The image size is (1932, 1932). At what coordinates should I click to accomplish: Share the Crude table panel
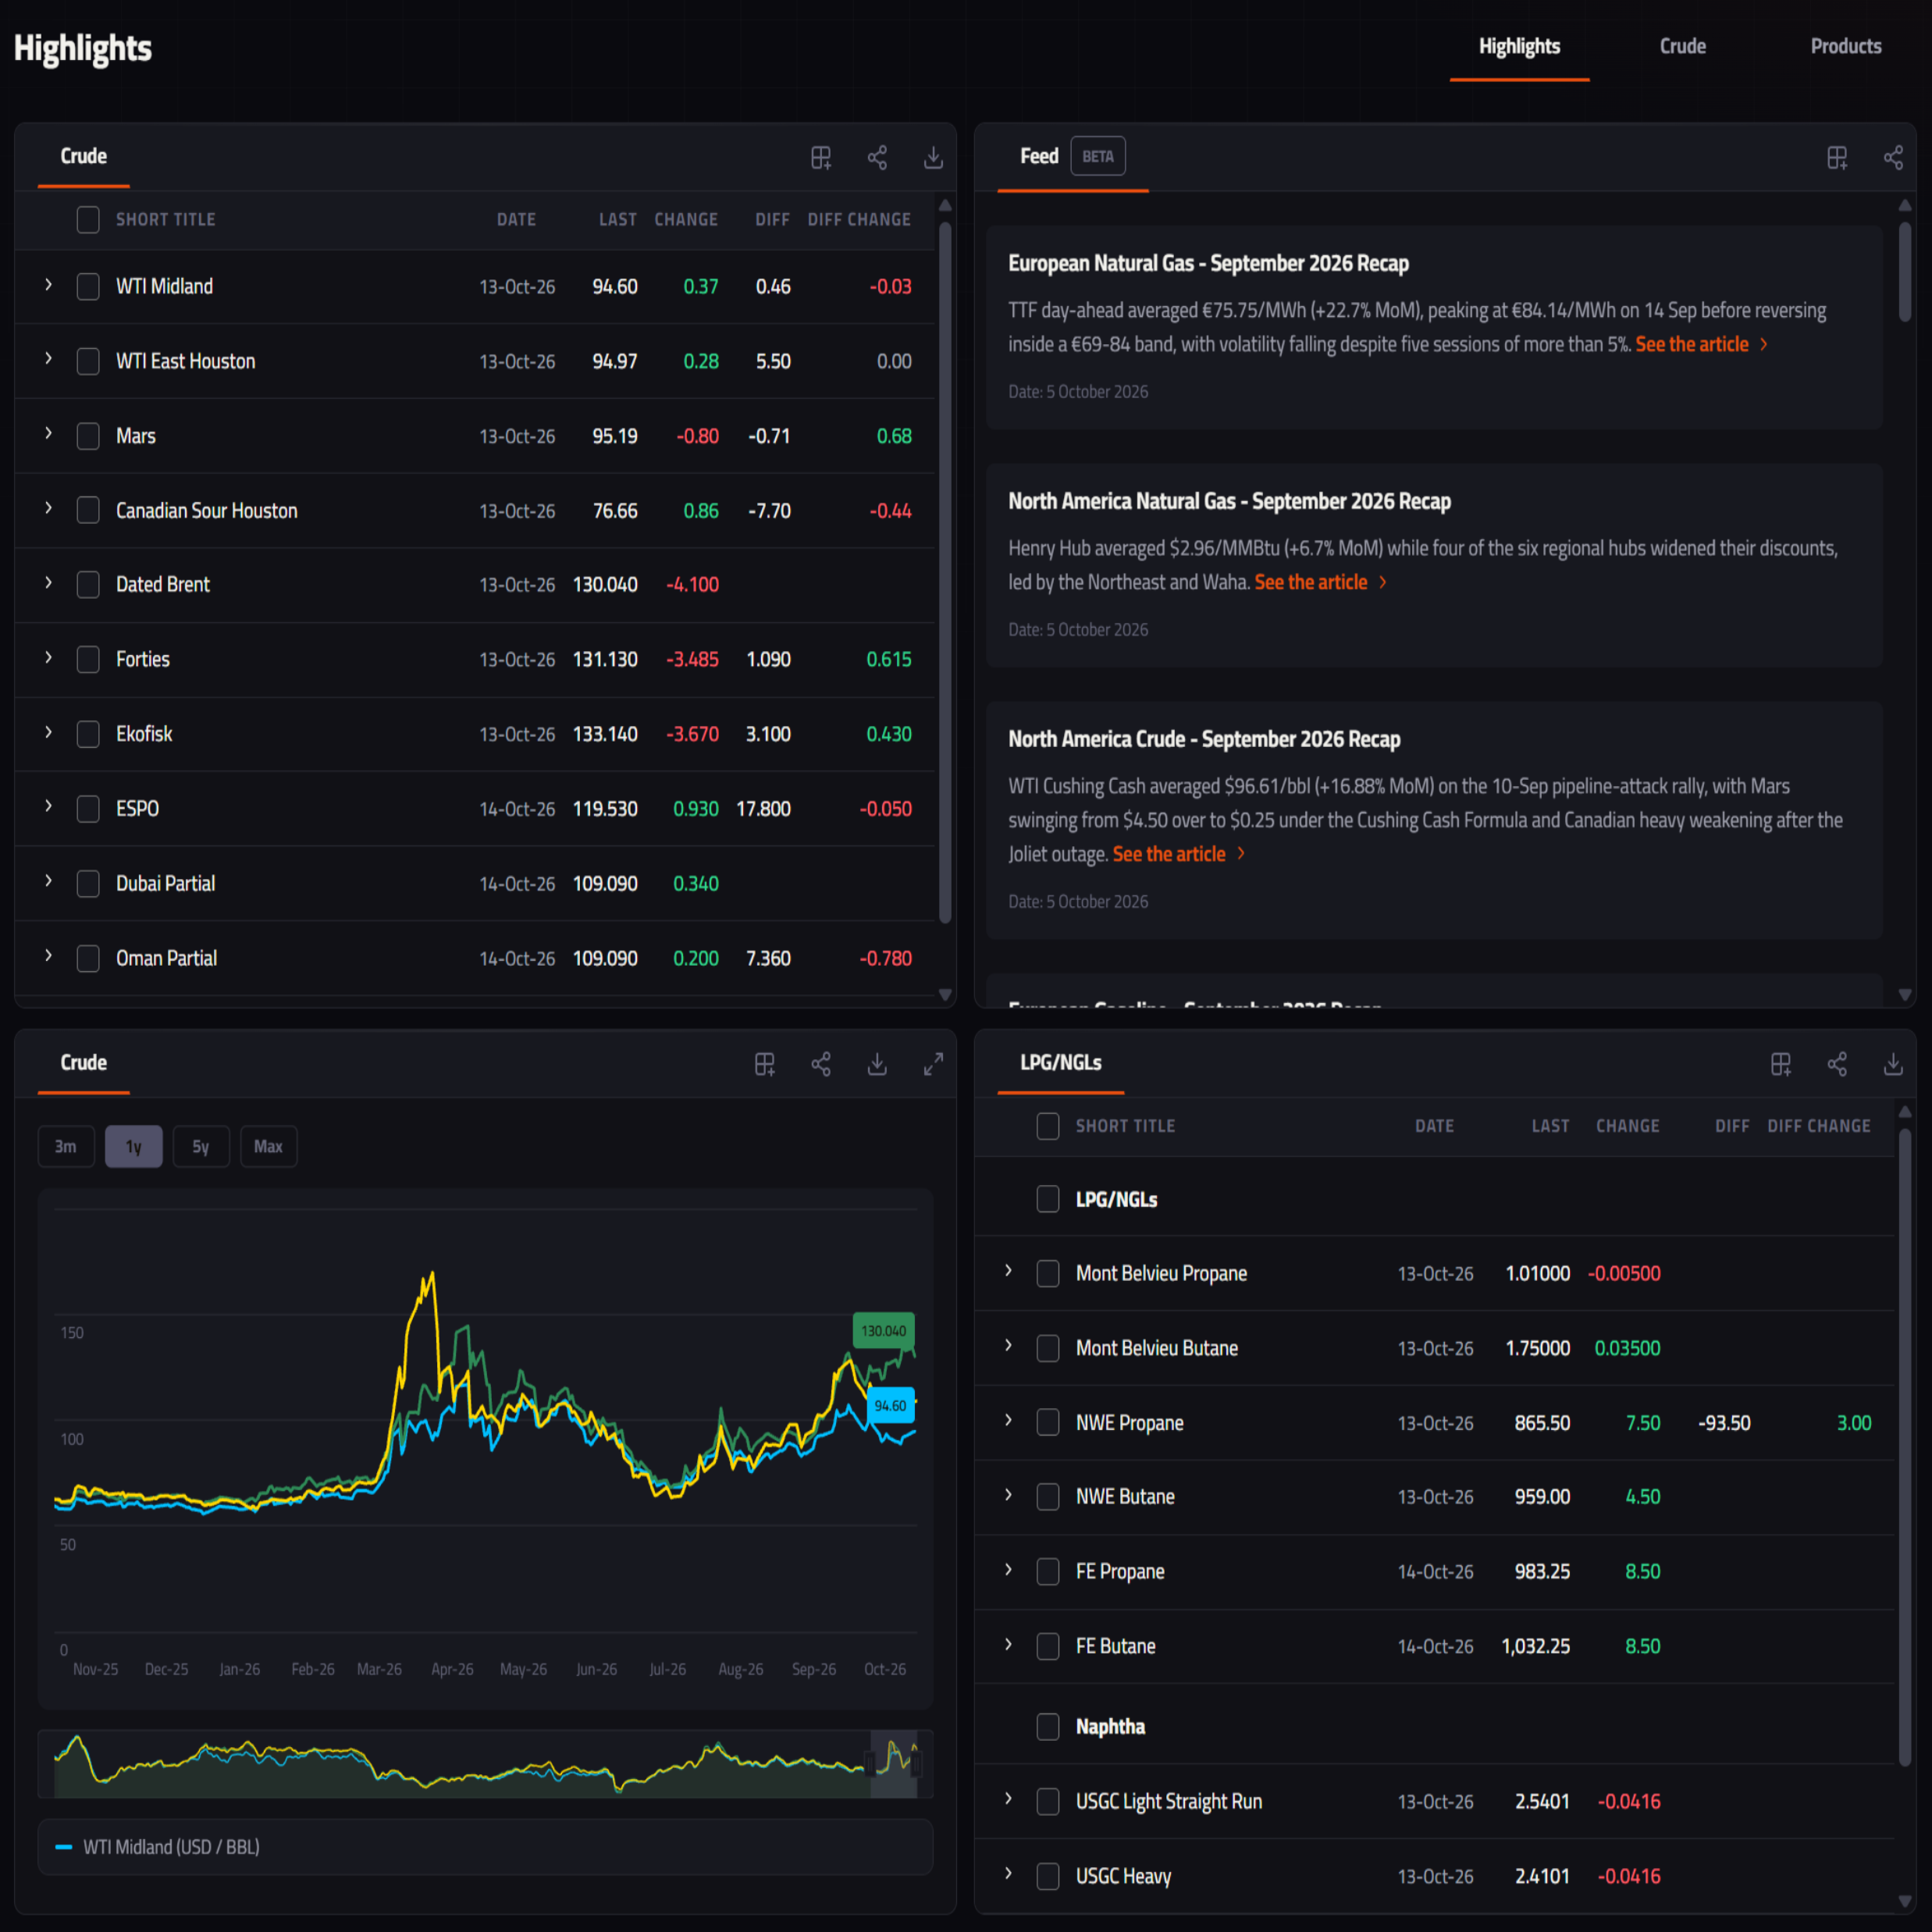[877, 157]
